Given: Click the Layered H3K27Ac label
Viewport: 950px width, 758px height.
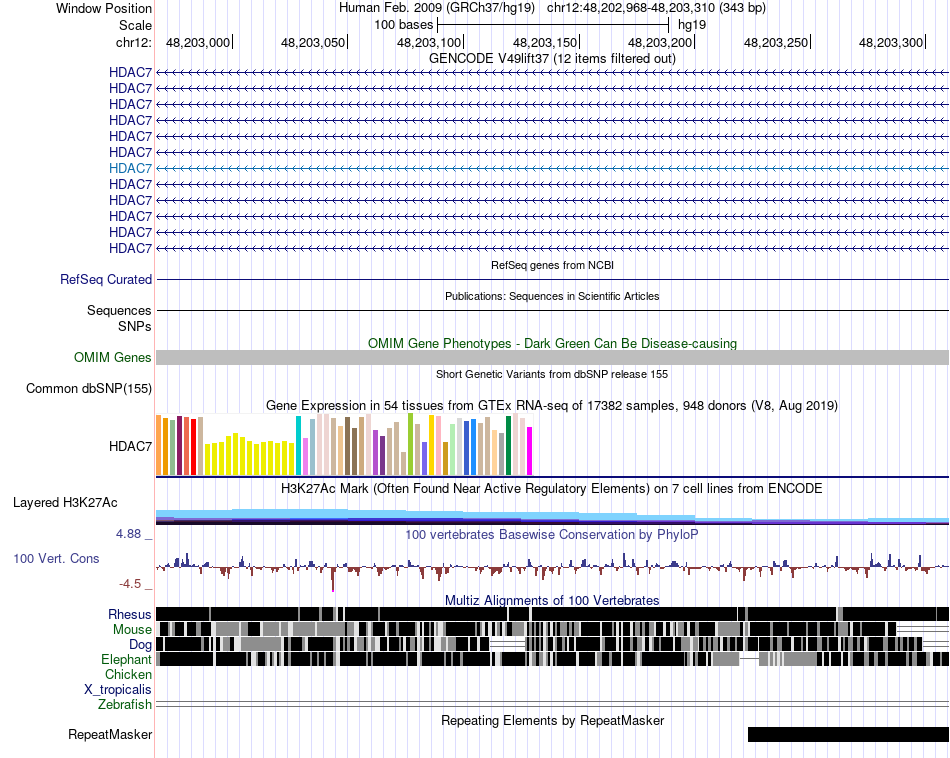Looking at the screenshot, I should point(65,502).
